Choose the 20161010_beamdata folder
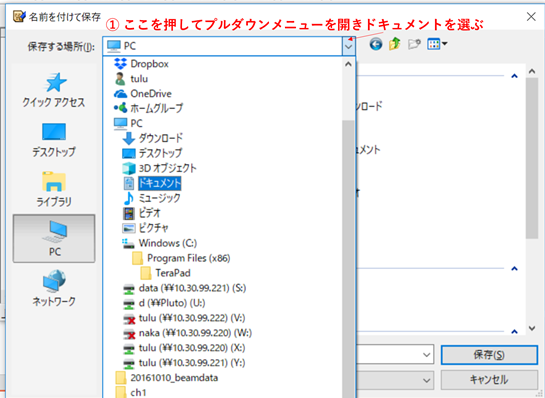 (x=166, y=378)
